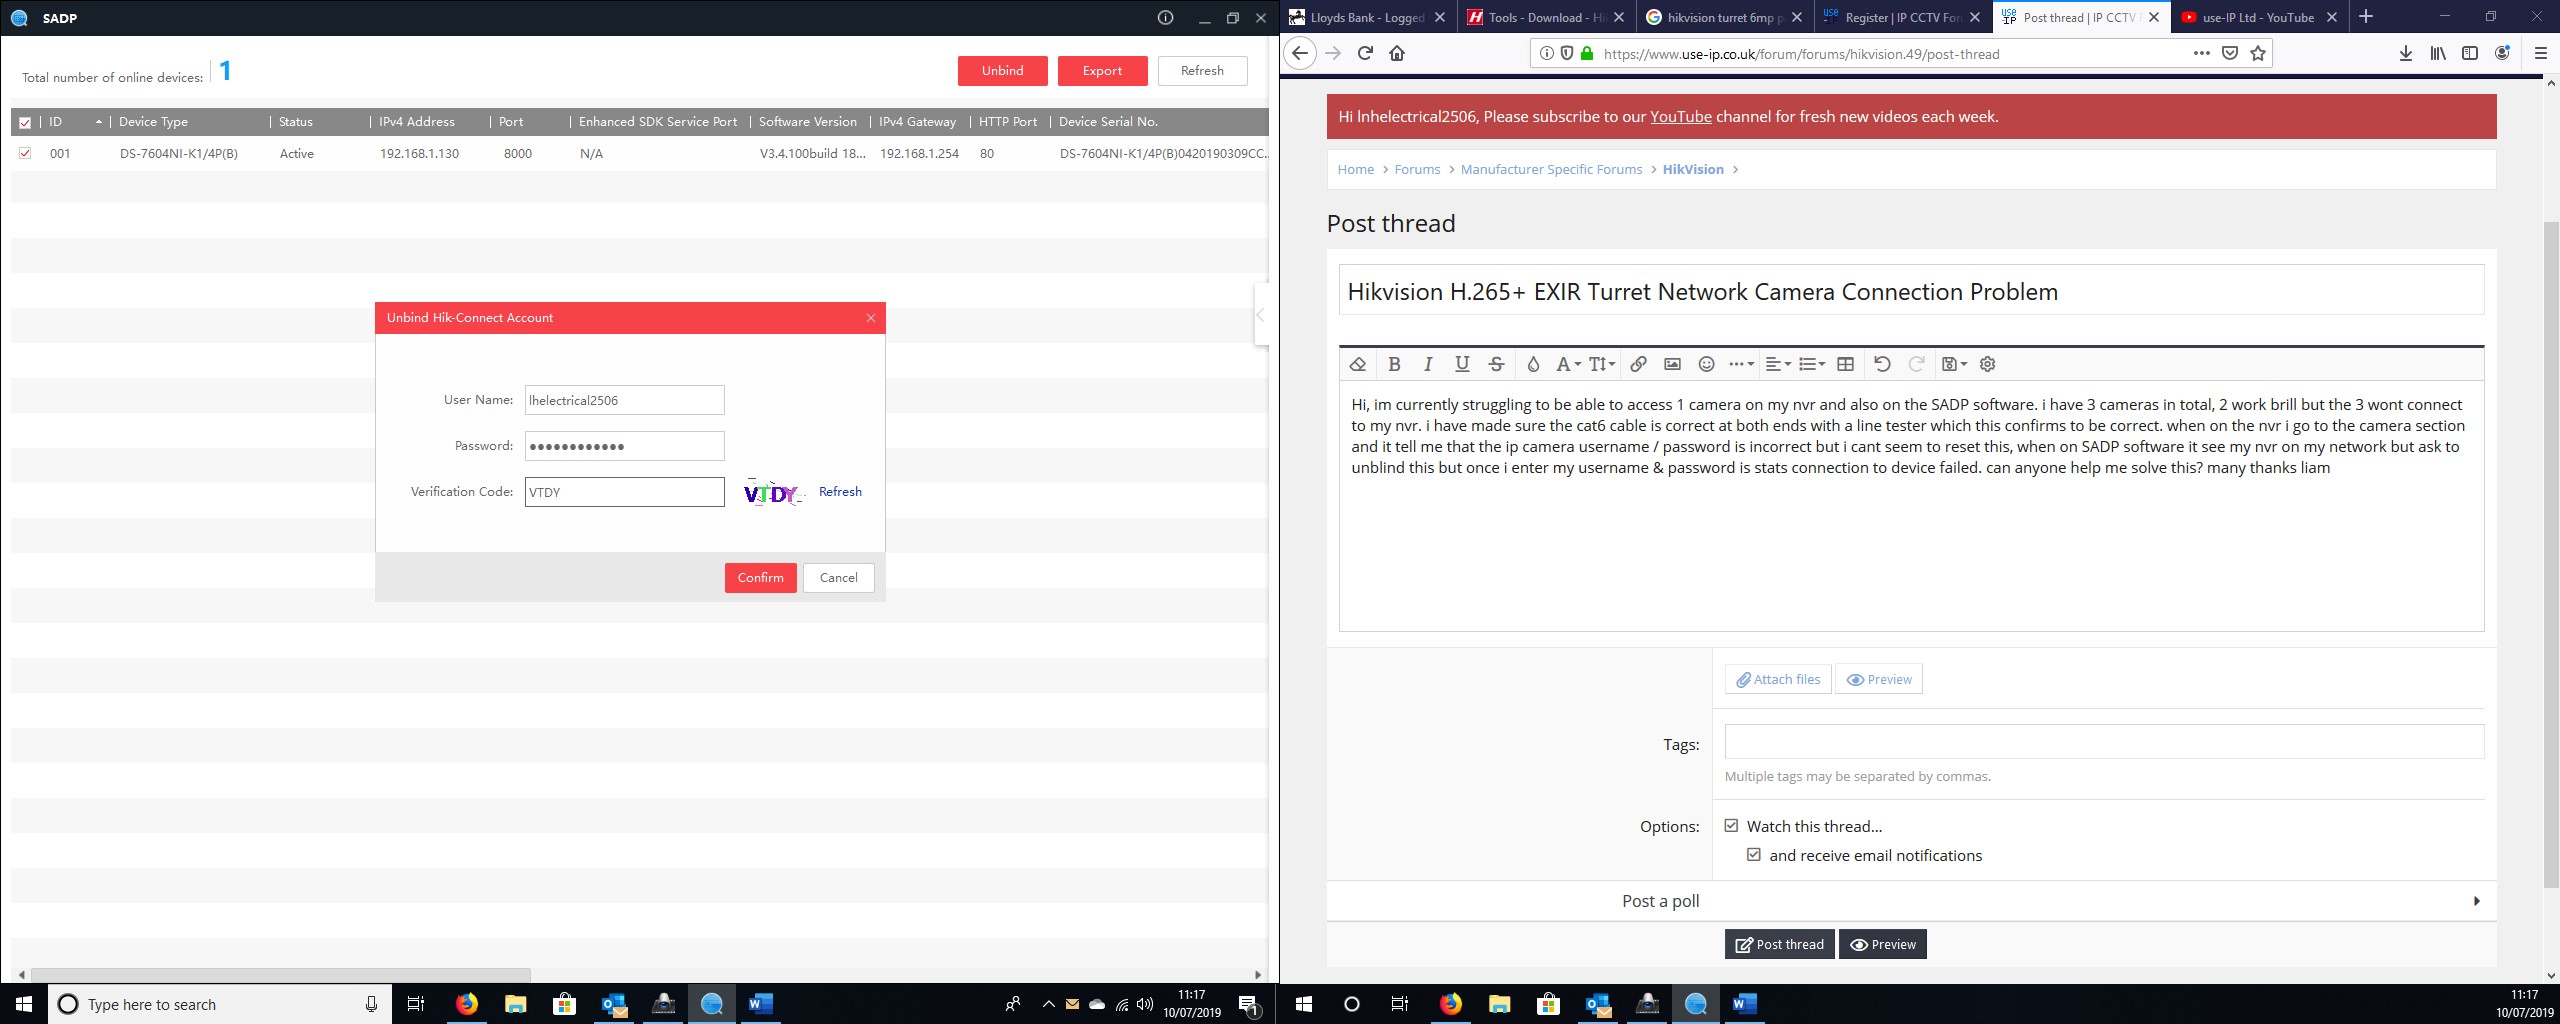Undo the last edit in the editor
The height and width of the screenshot is (1024, 2560).
click(x=1882, y=364)
